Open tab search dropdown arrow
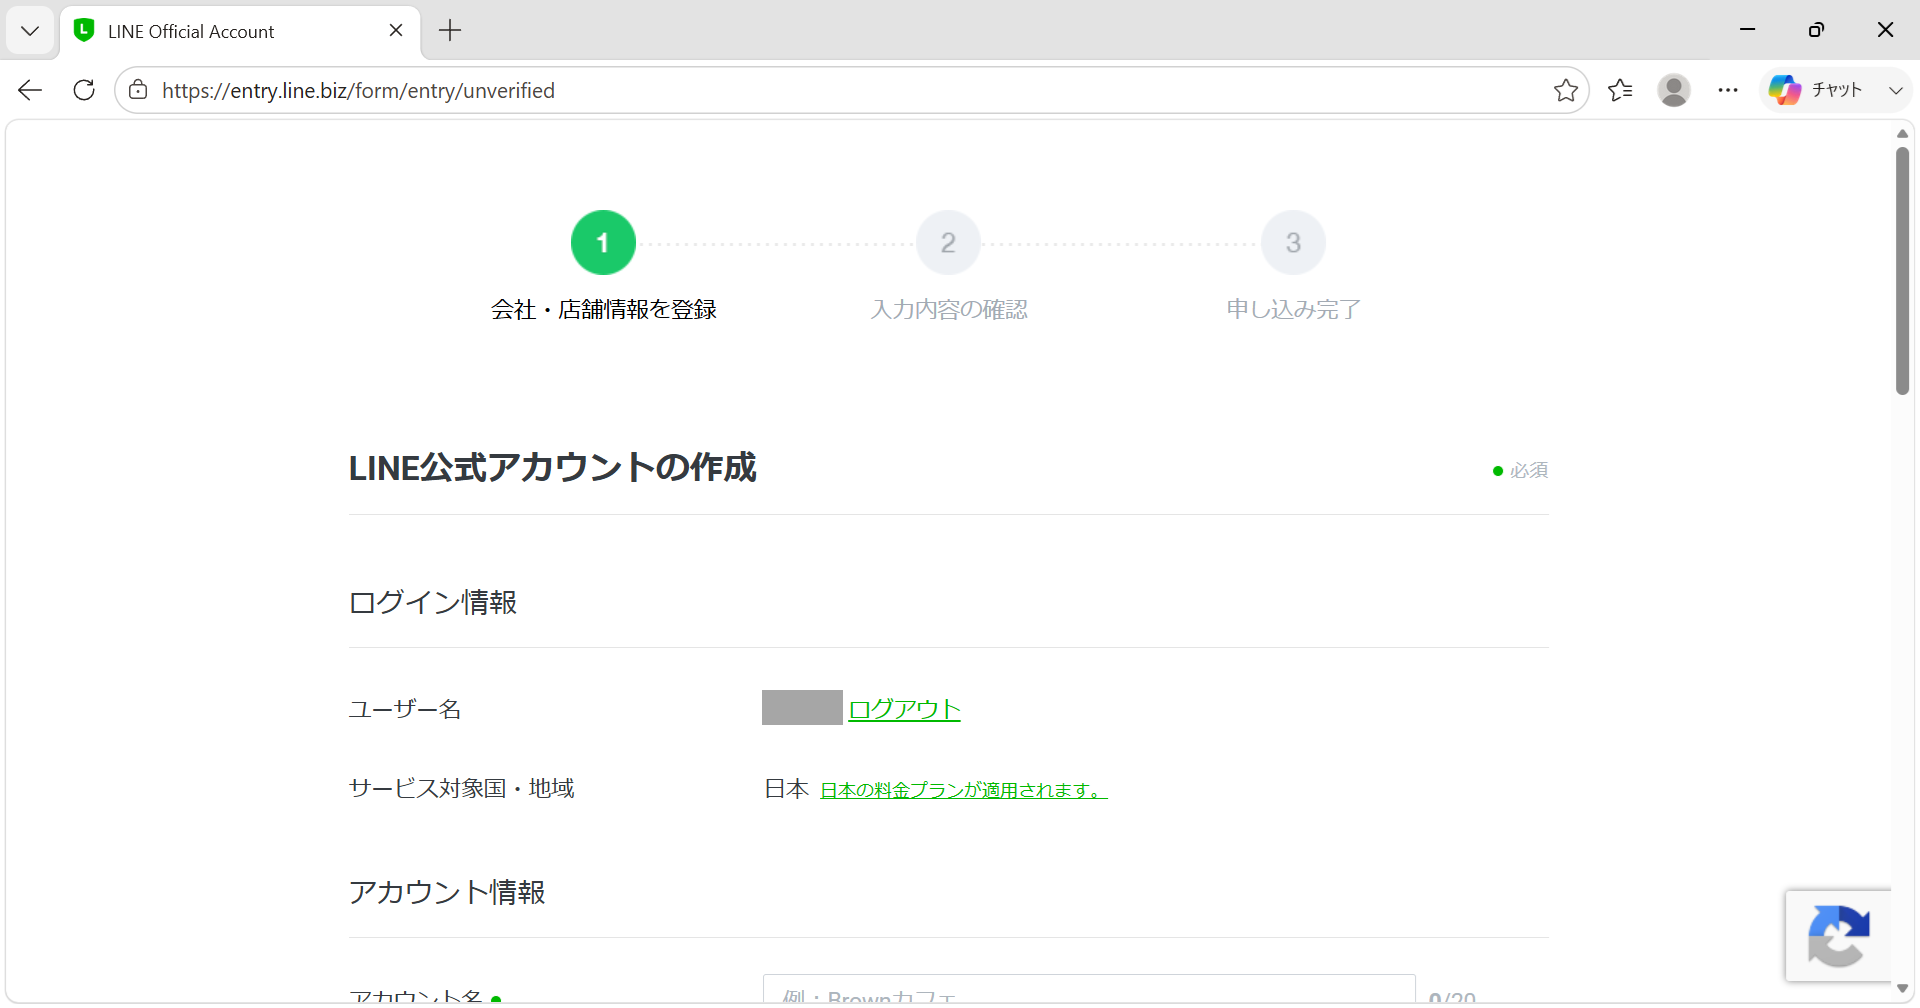 click(x=30, y=31)
